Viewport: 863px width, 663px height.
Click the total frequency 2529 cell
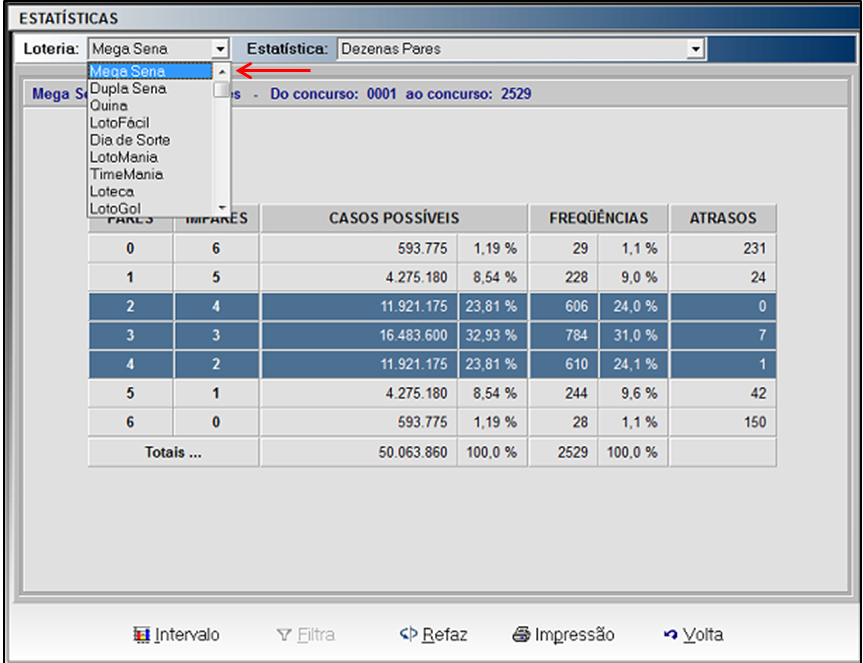564,452
